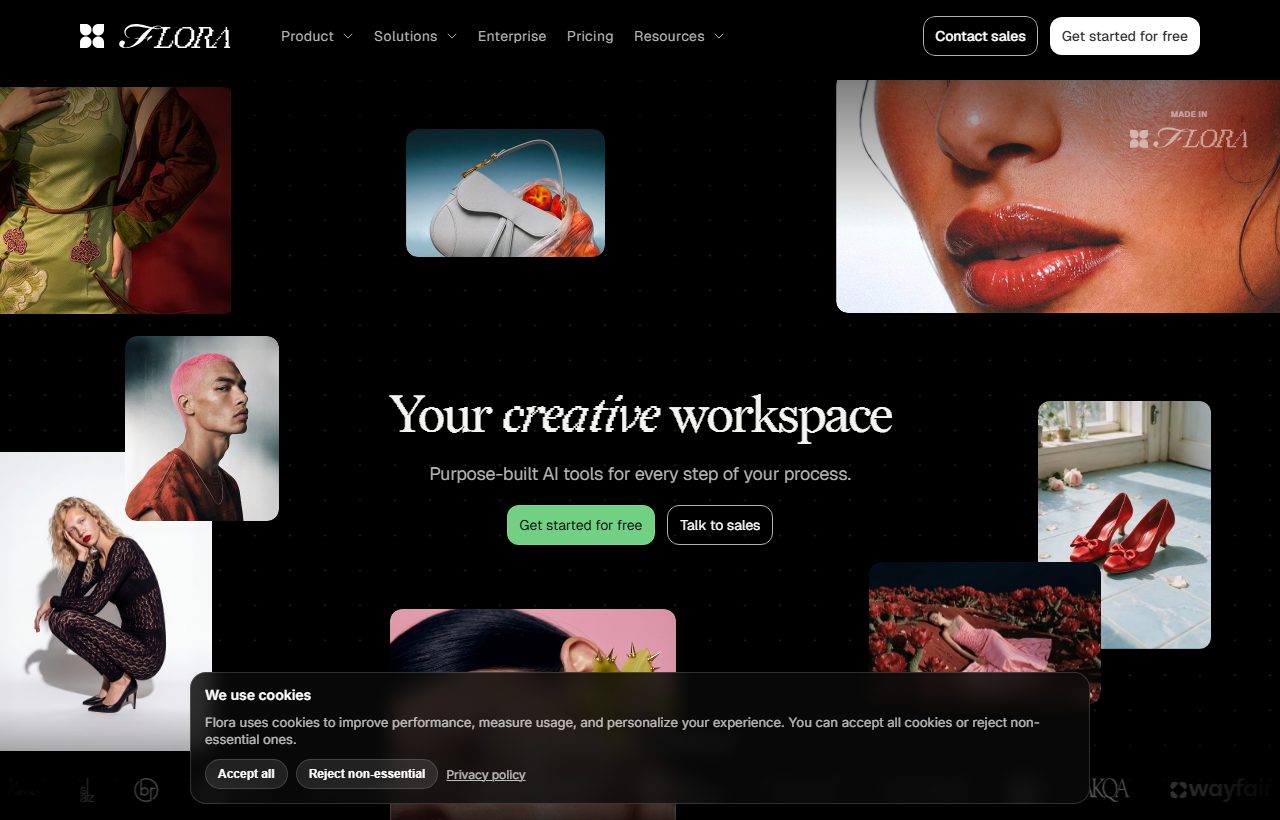Click the 'We use cookies' heading
The height and width of the screenshot is (820, 1280).
pyautogui.click(x=258, y=695)
